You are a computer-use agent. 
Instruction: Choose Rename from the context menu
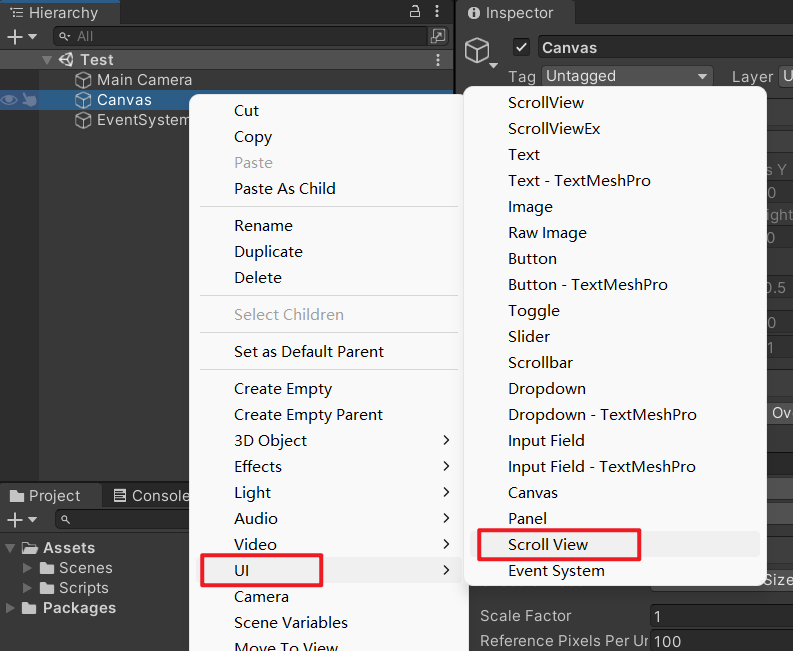coord(263,225)
